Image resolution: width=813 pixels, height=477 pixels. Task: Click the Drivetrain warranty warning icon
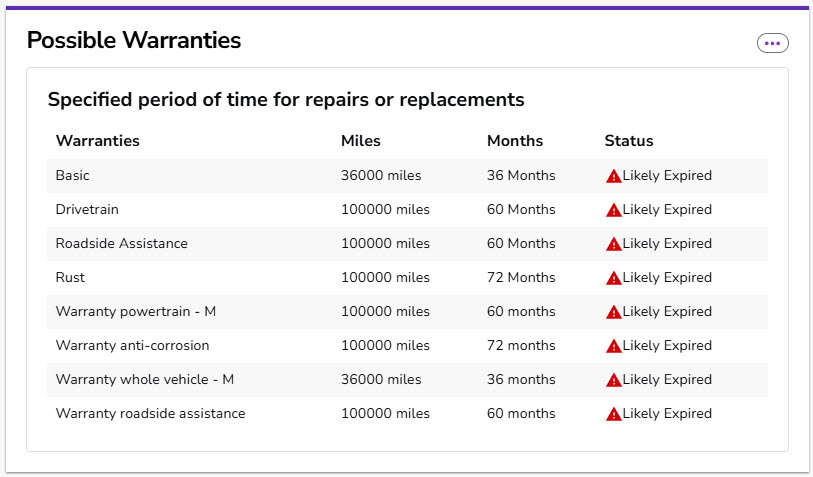(613, 210)
